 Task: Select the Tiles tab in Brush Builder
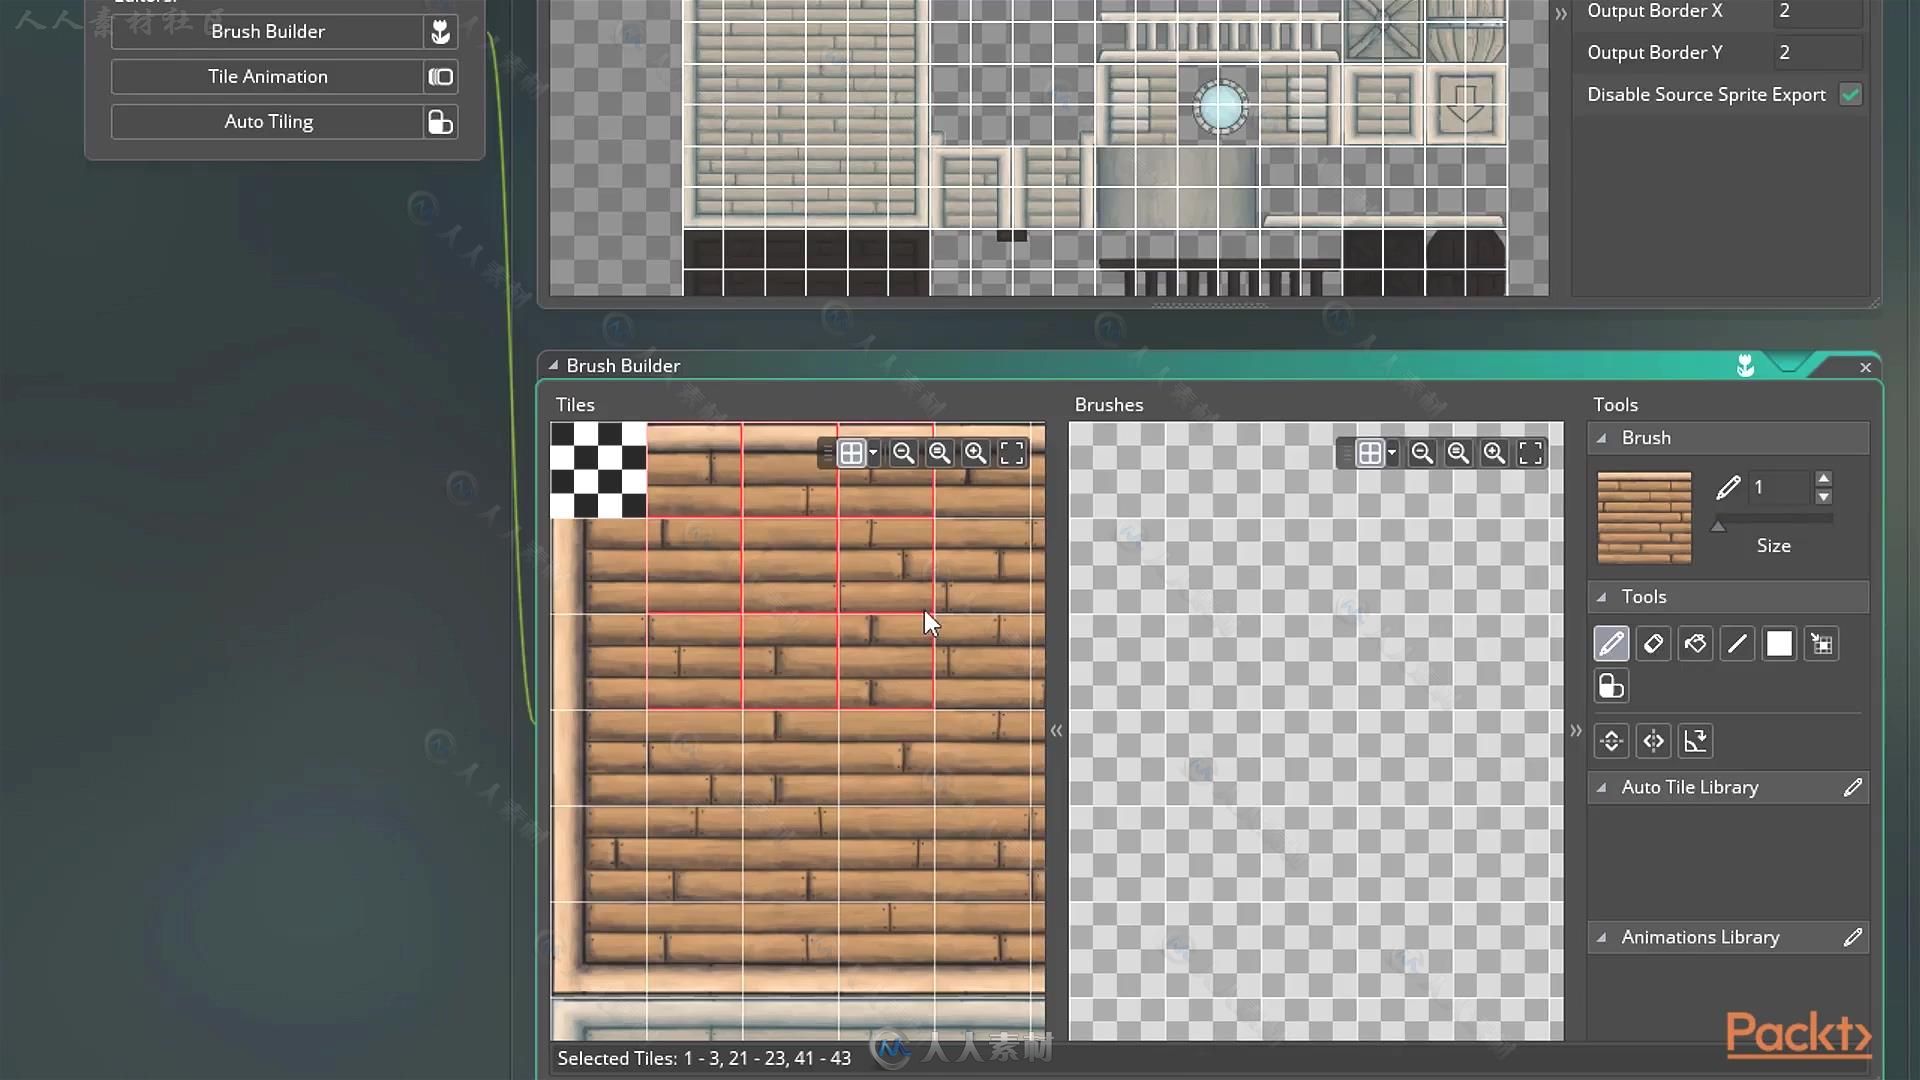coord(574,405)
